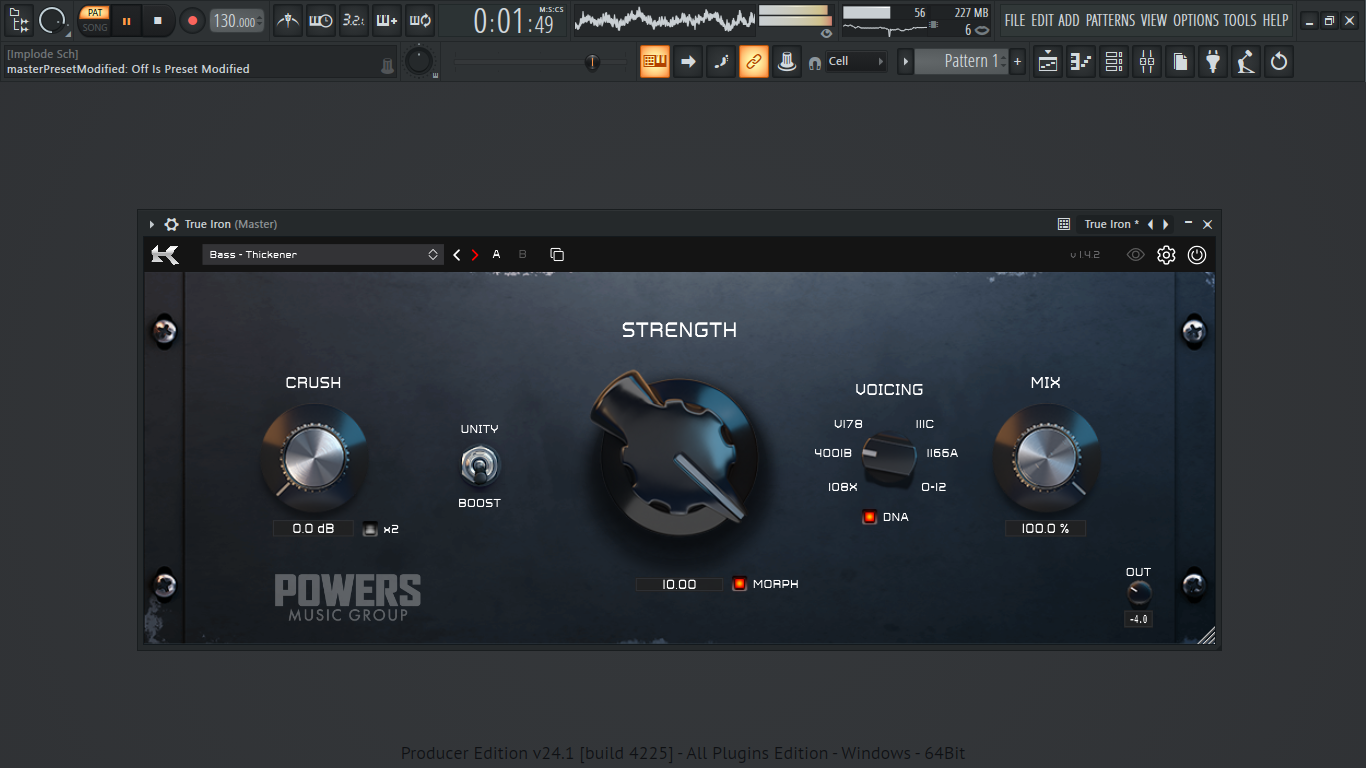
Task: Expand the True Iron window menu arrow
Action: [152, 224]
